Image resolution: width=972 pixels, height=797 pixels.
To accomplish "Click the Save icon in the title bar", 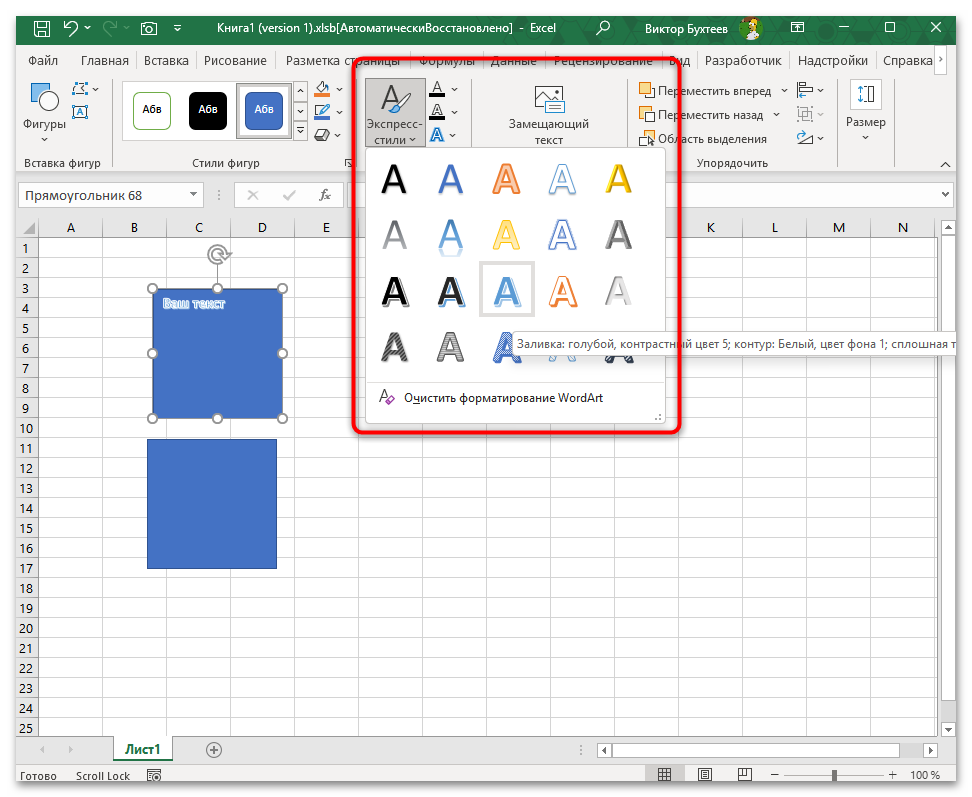I will pos(42,28).
